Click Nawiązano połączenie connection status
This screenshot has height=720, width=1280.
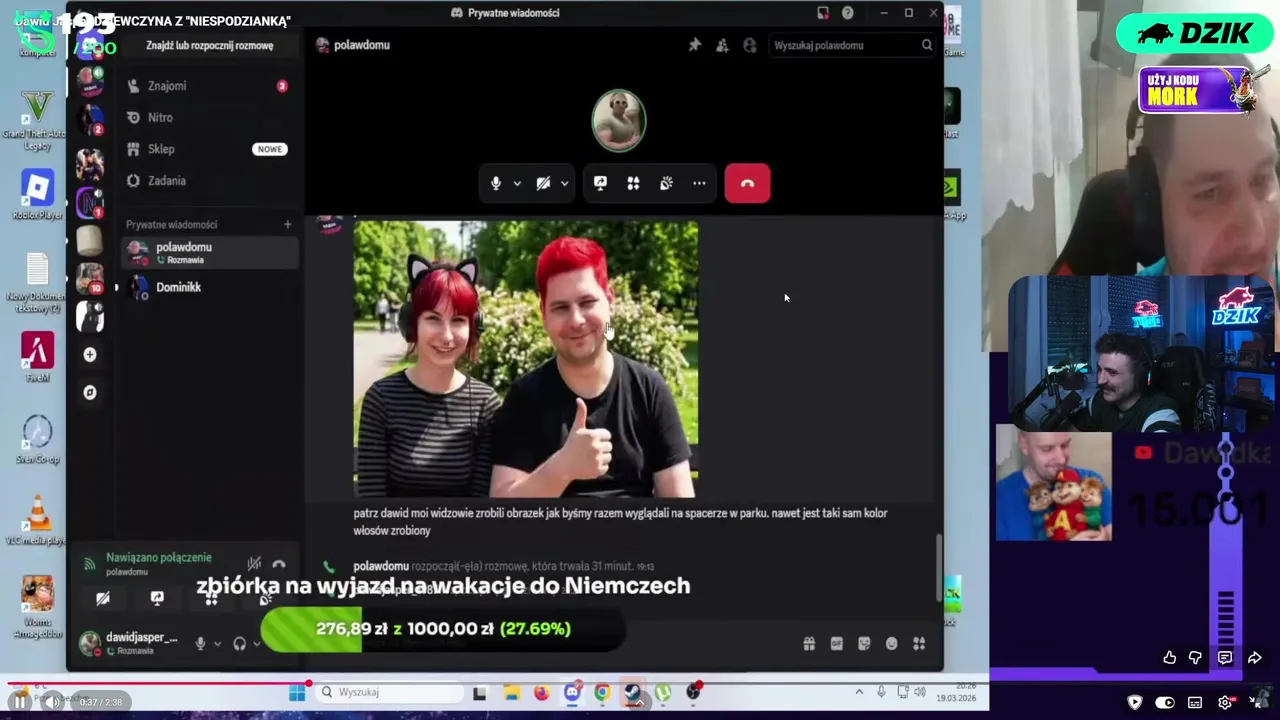coord(159,558)
